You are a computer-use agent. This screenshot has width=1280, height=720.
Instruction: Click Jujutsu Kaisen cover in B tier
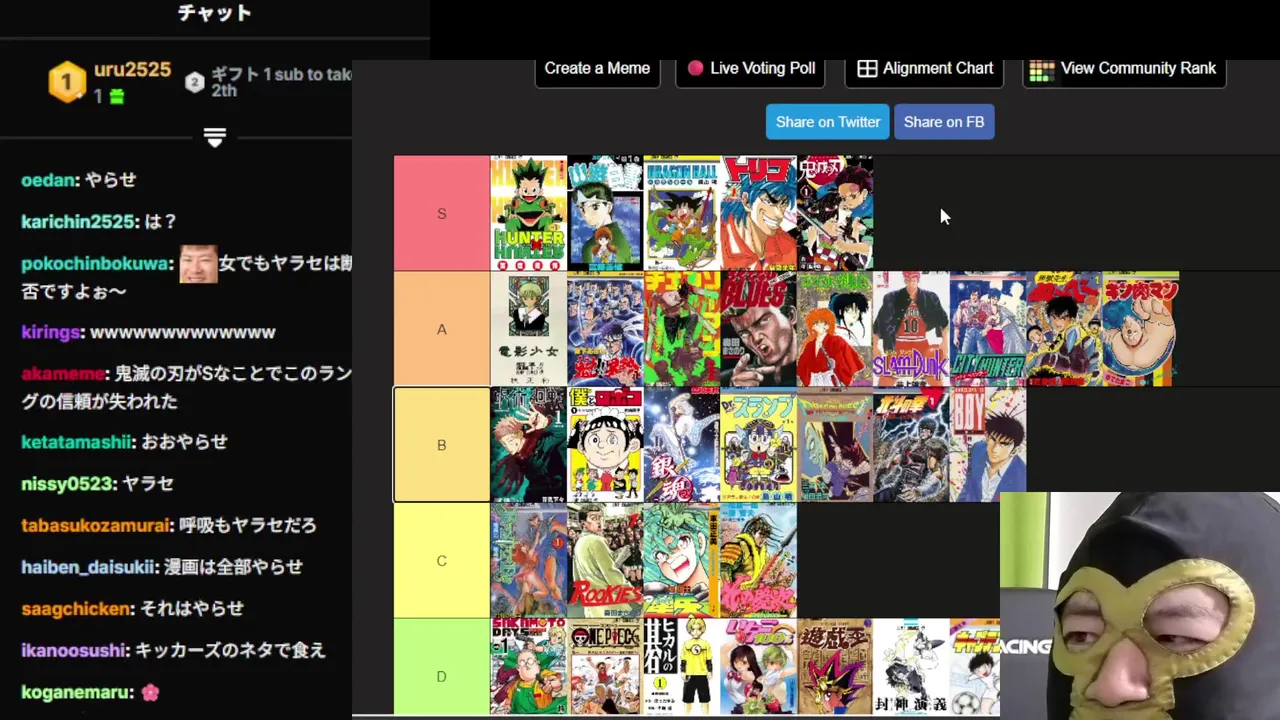[x=528, y=445]
